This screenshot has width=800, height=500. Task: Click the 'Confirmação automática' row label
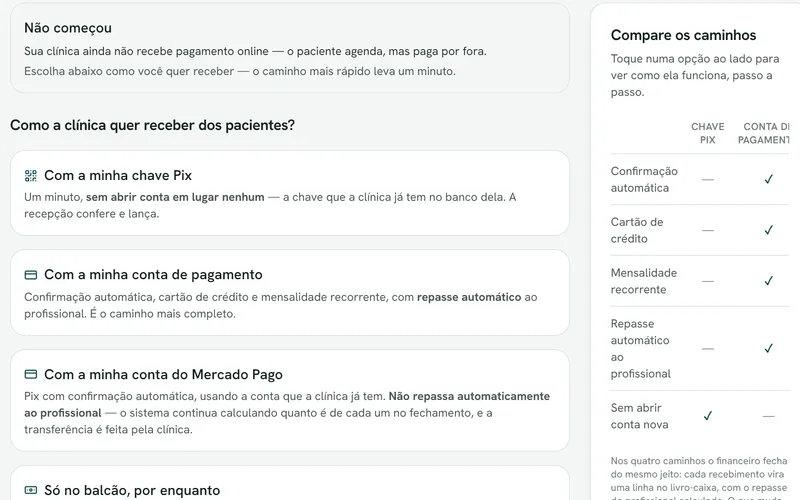coord(644,180)
